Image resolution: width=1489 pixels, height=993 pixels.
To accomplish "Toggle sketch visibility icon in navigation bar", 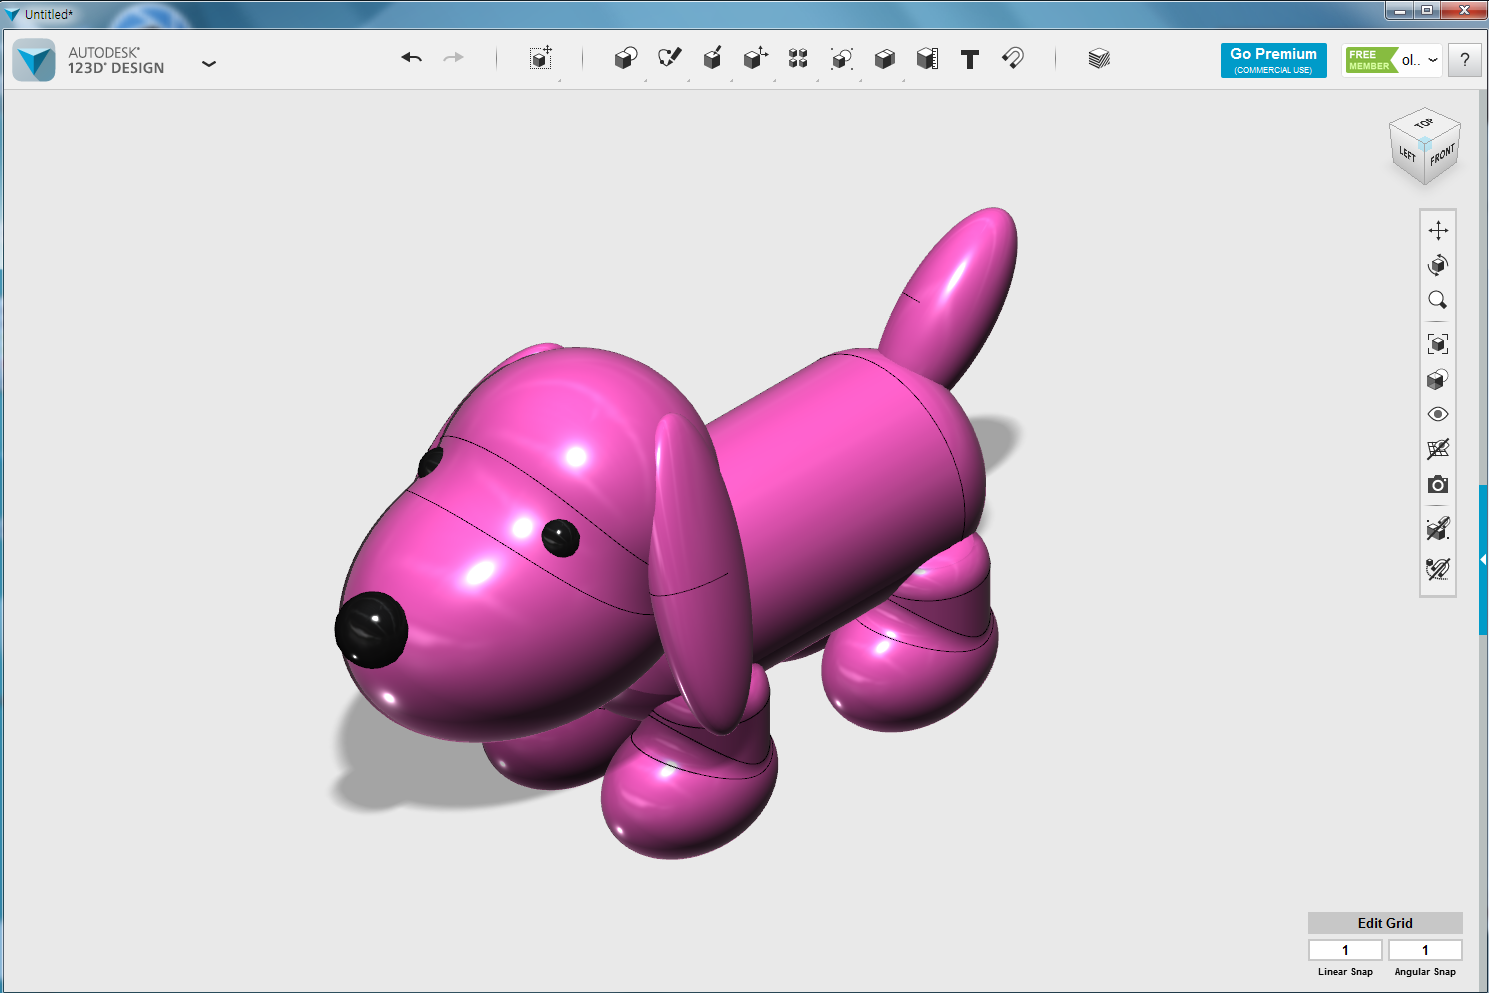I will tap(1438, 568).
